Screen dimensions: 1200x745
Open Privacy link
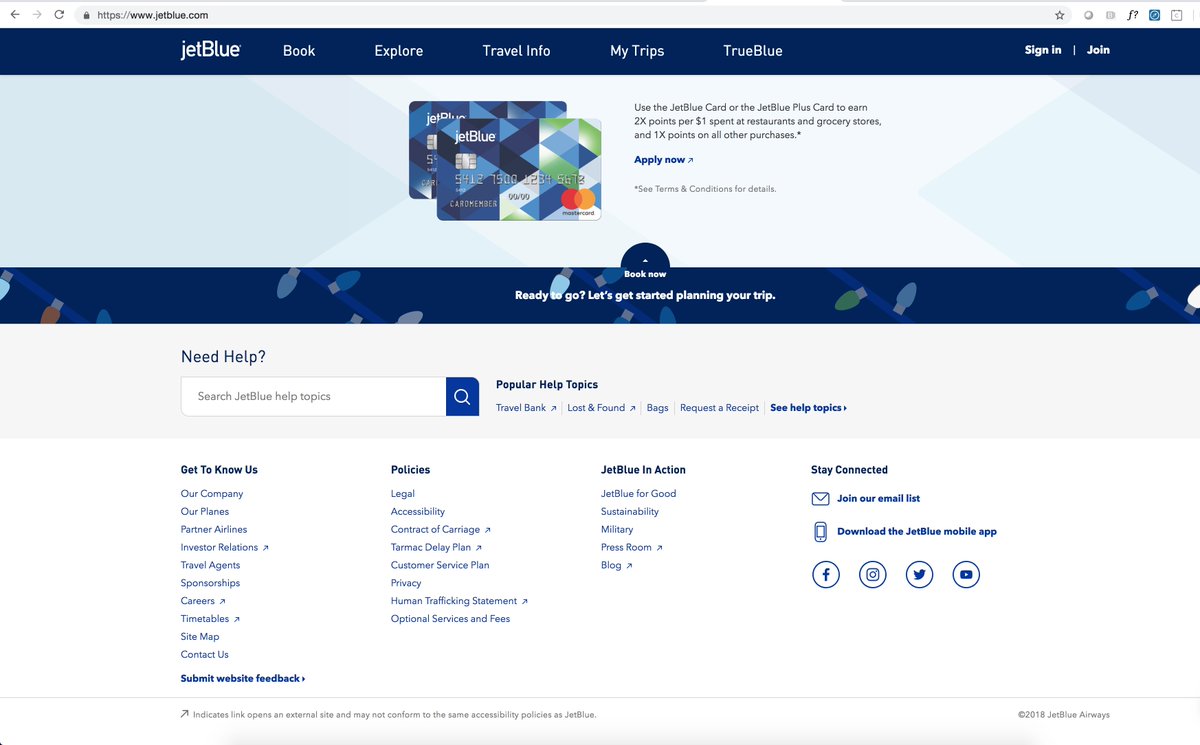406,584
